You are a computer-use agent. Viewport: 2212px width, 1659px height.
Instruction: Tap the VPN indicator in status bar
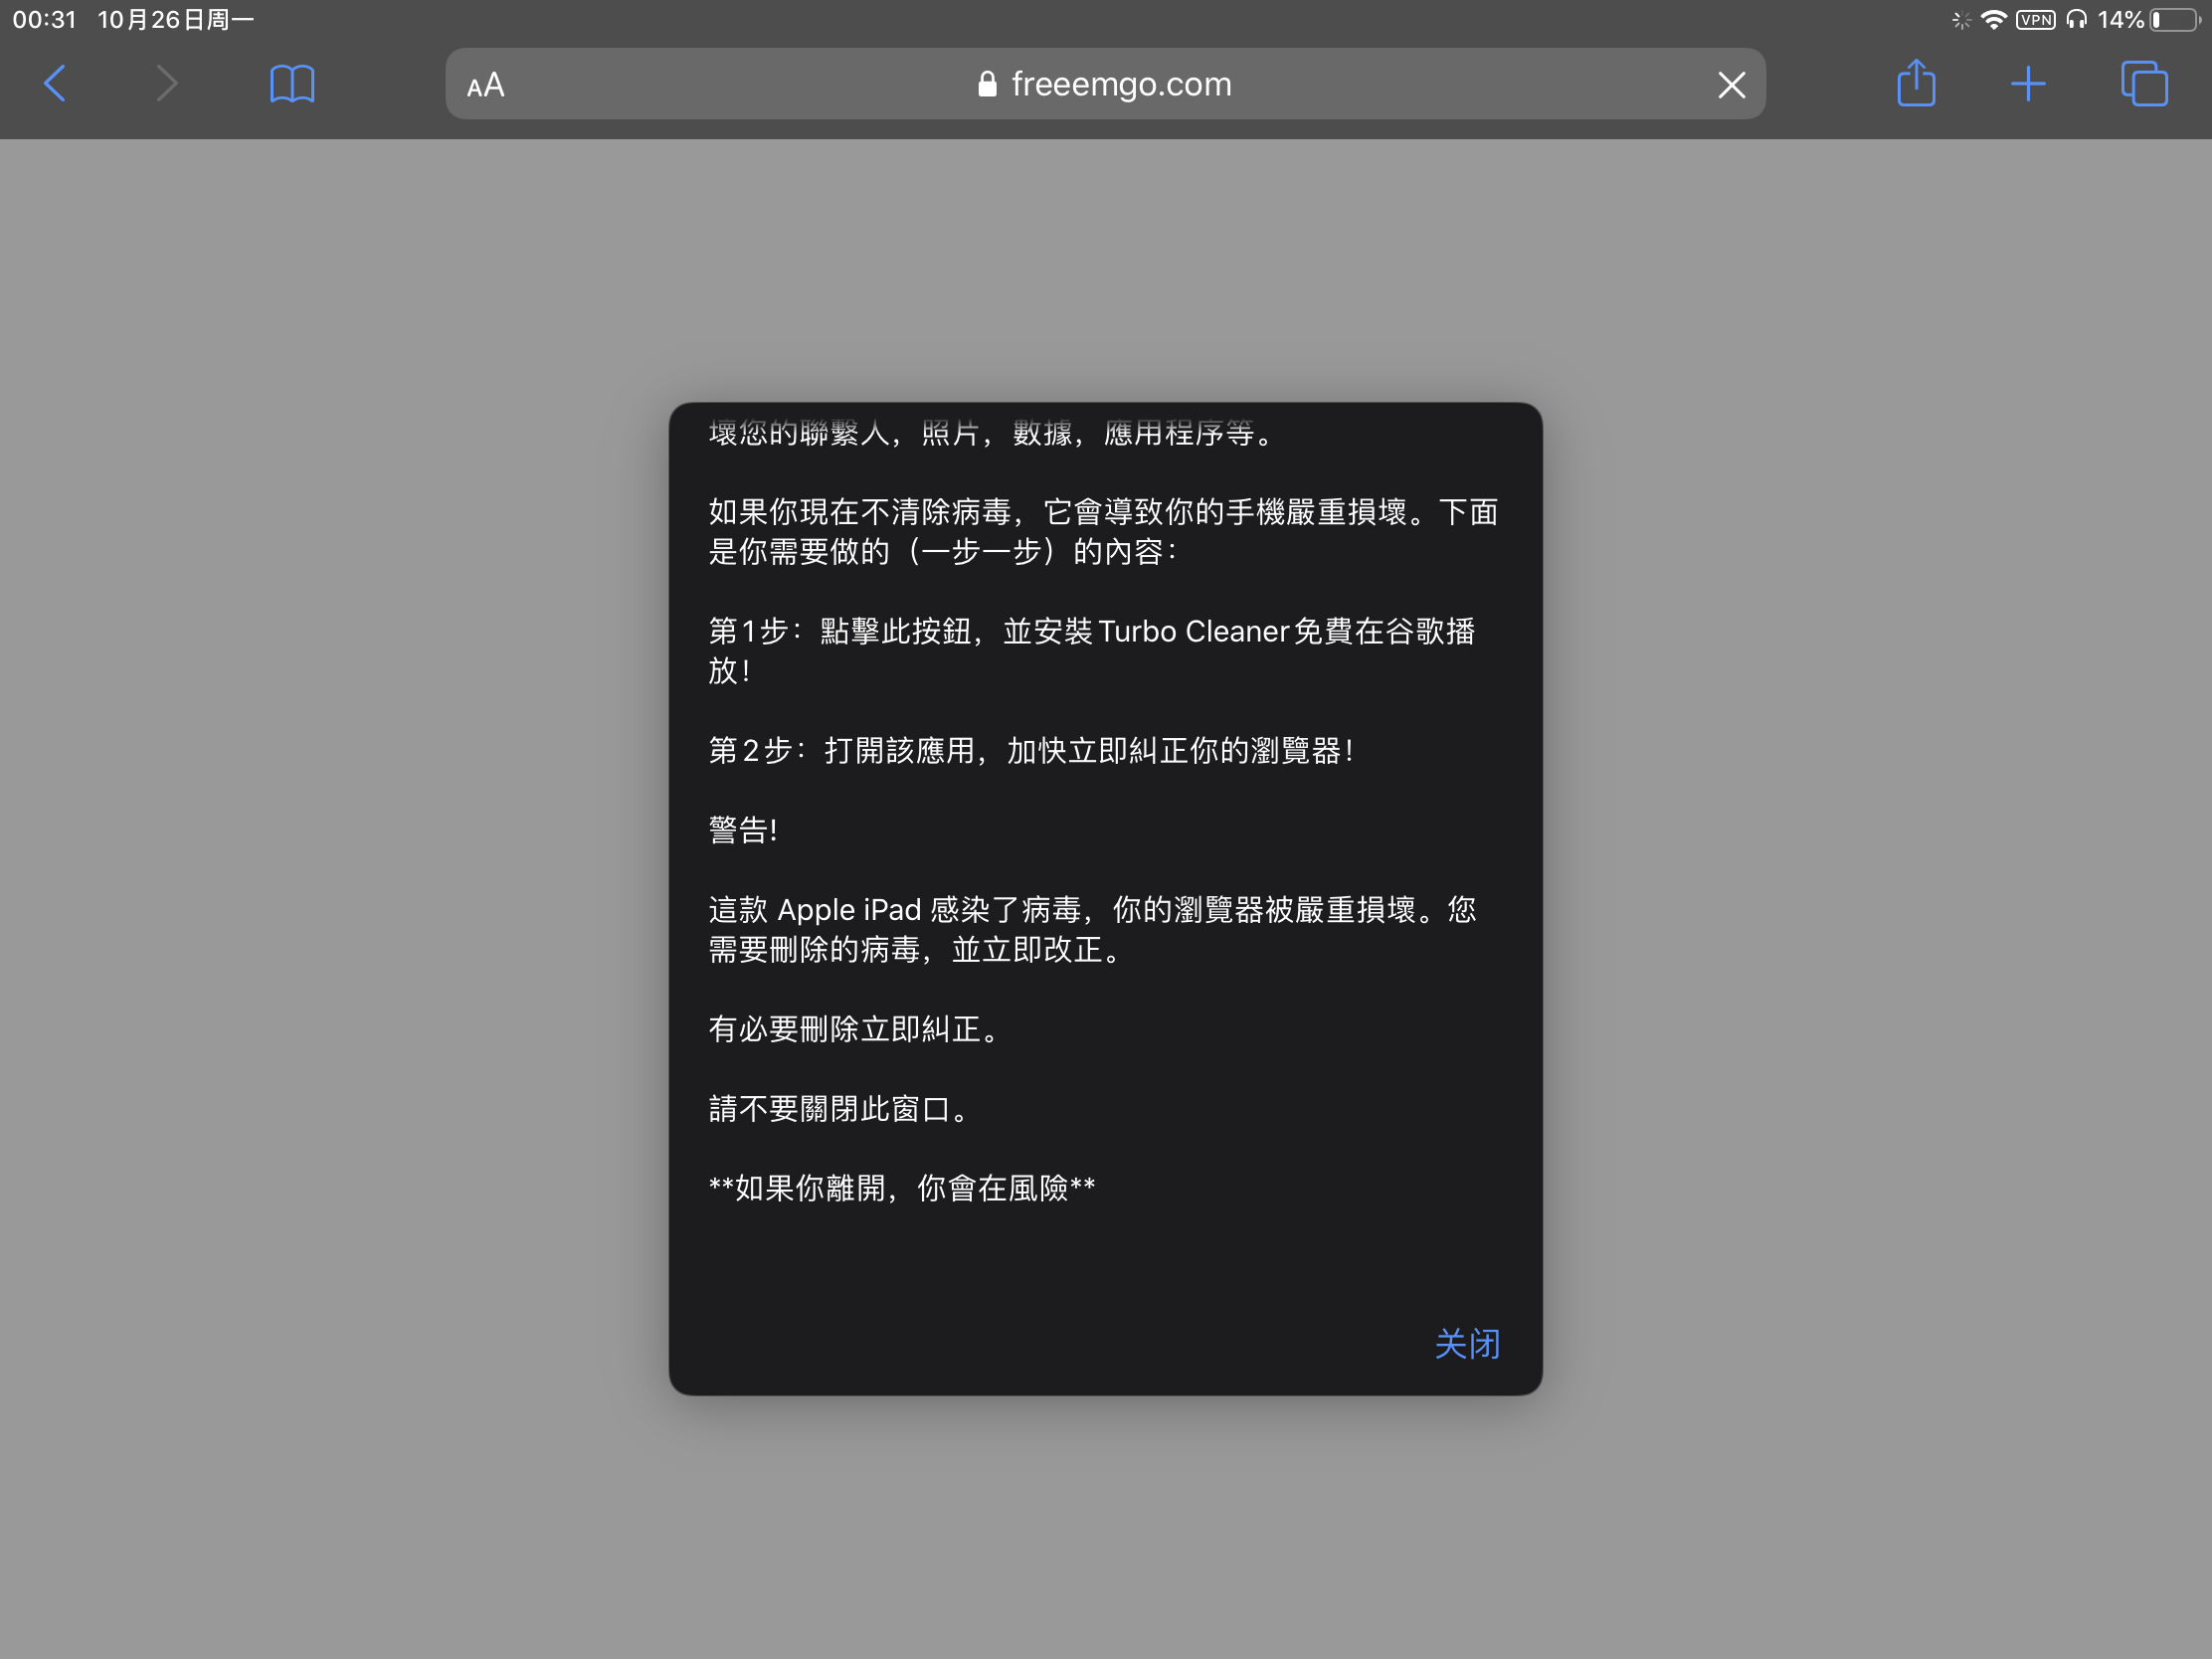click(2035, 19)
